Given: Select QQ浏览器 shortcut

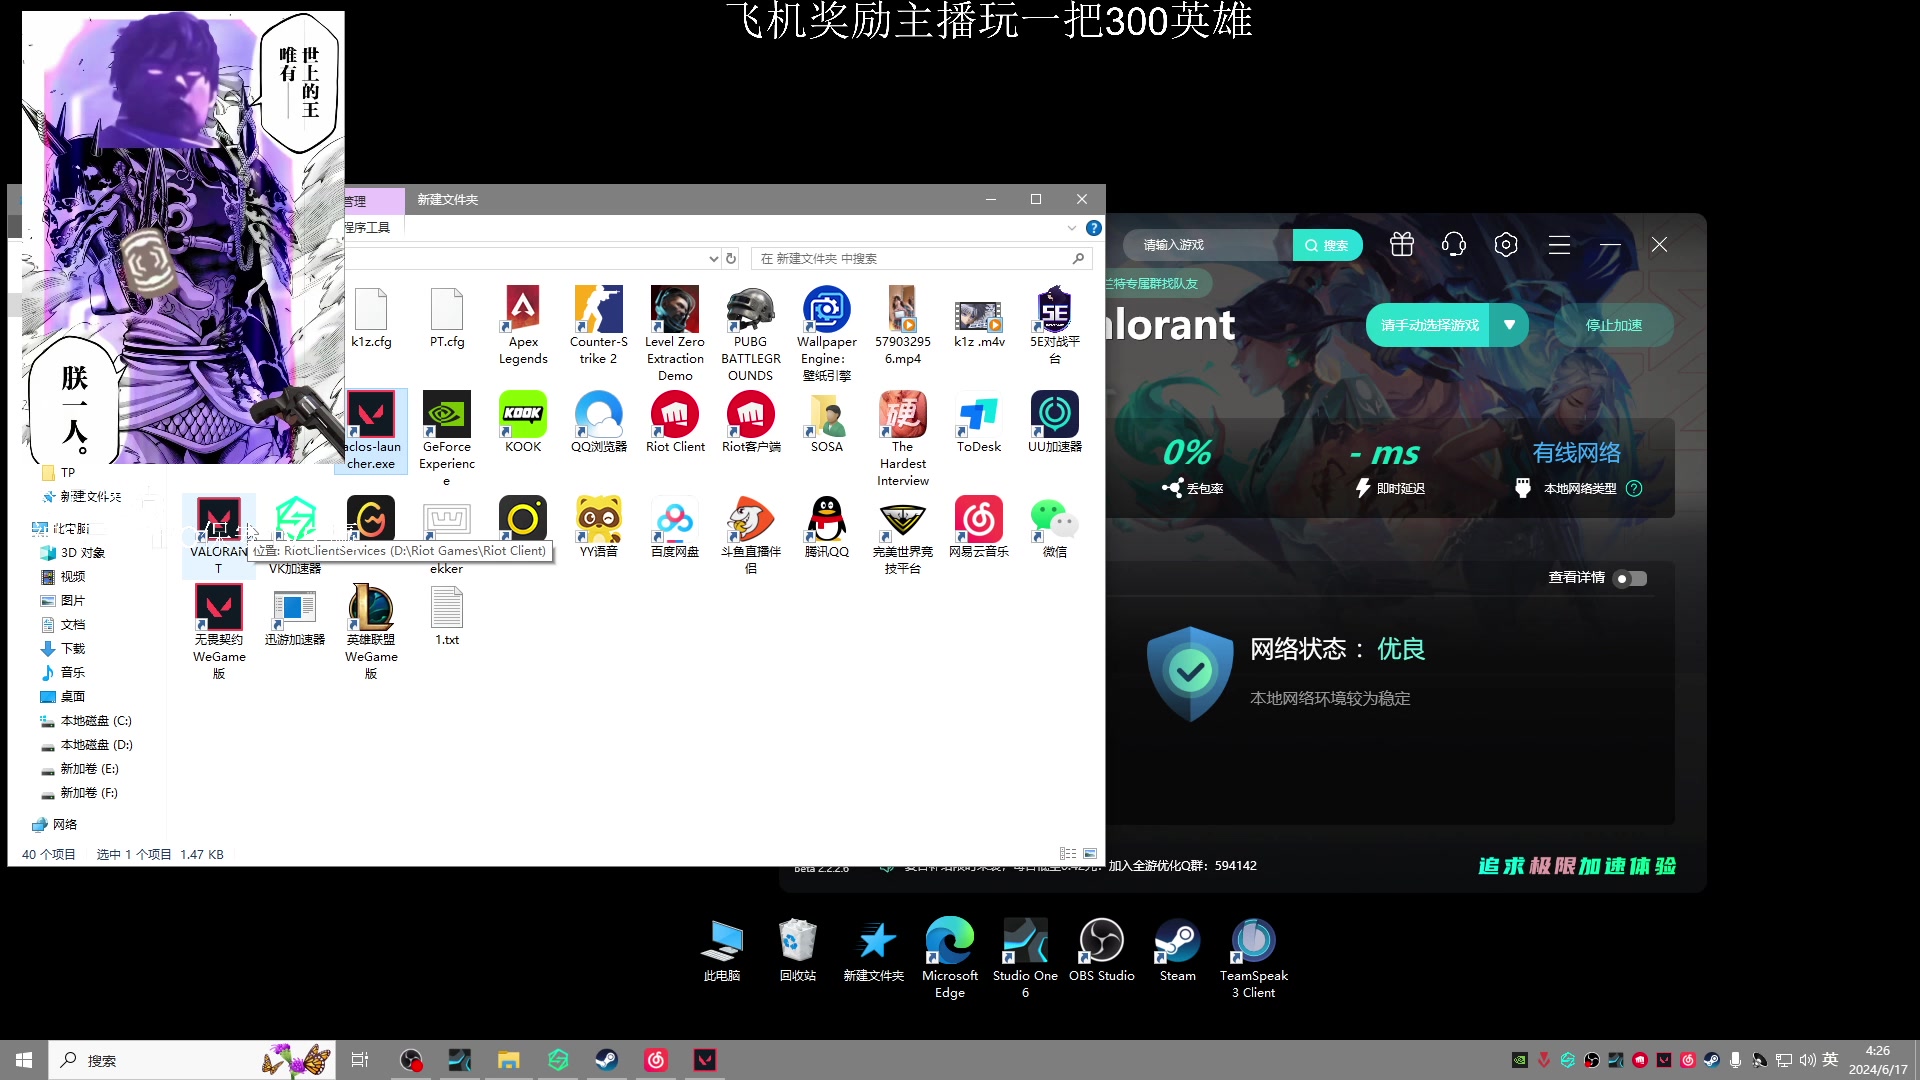Looking at the screenshot, I should [599, 422].
